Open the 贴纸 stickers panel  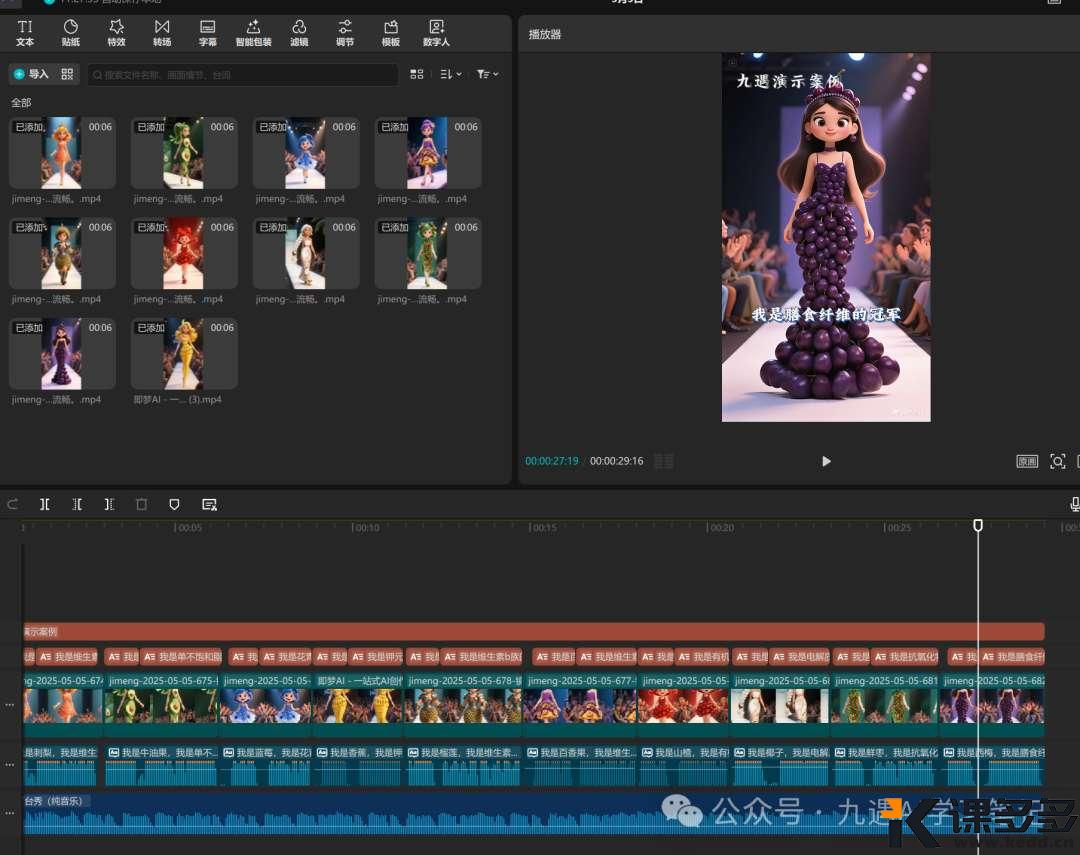[x=70, y=33]
